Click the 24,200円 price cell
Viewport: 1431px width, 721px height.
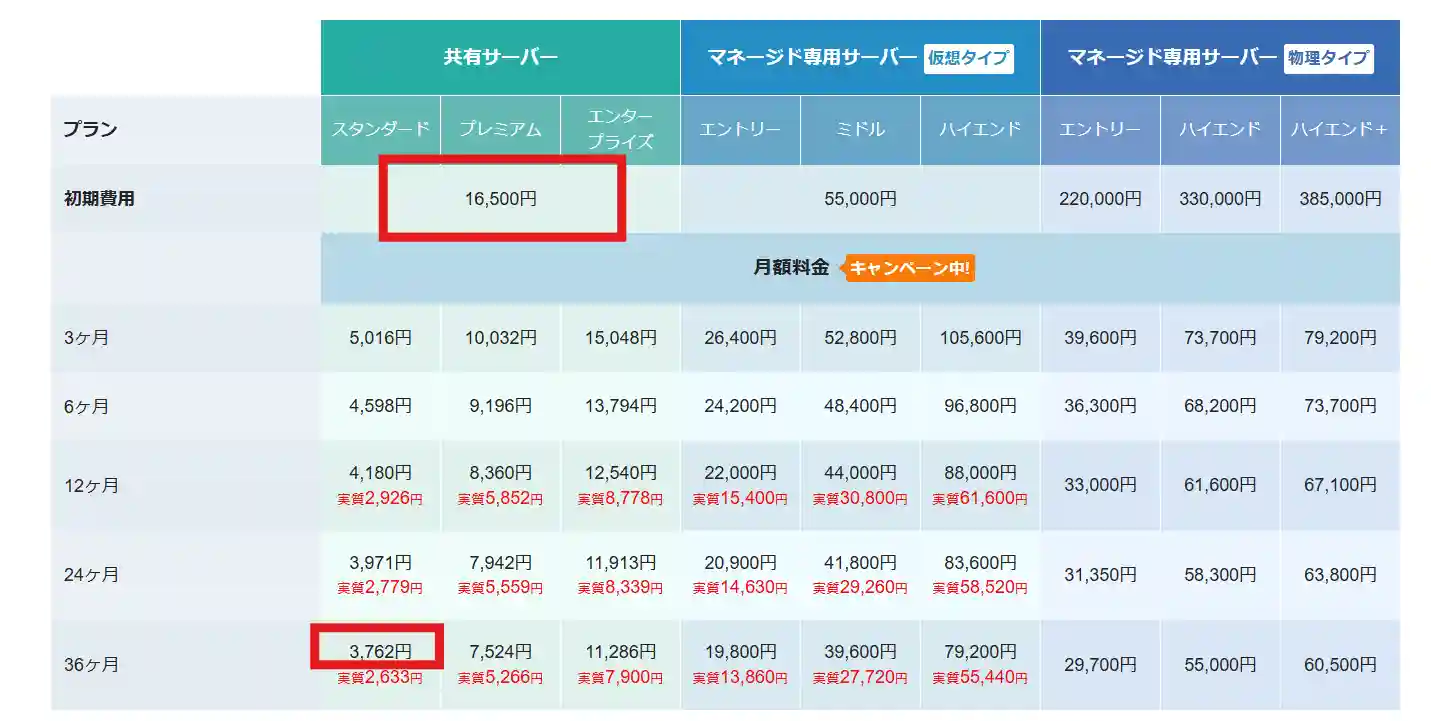click(740, 407)
